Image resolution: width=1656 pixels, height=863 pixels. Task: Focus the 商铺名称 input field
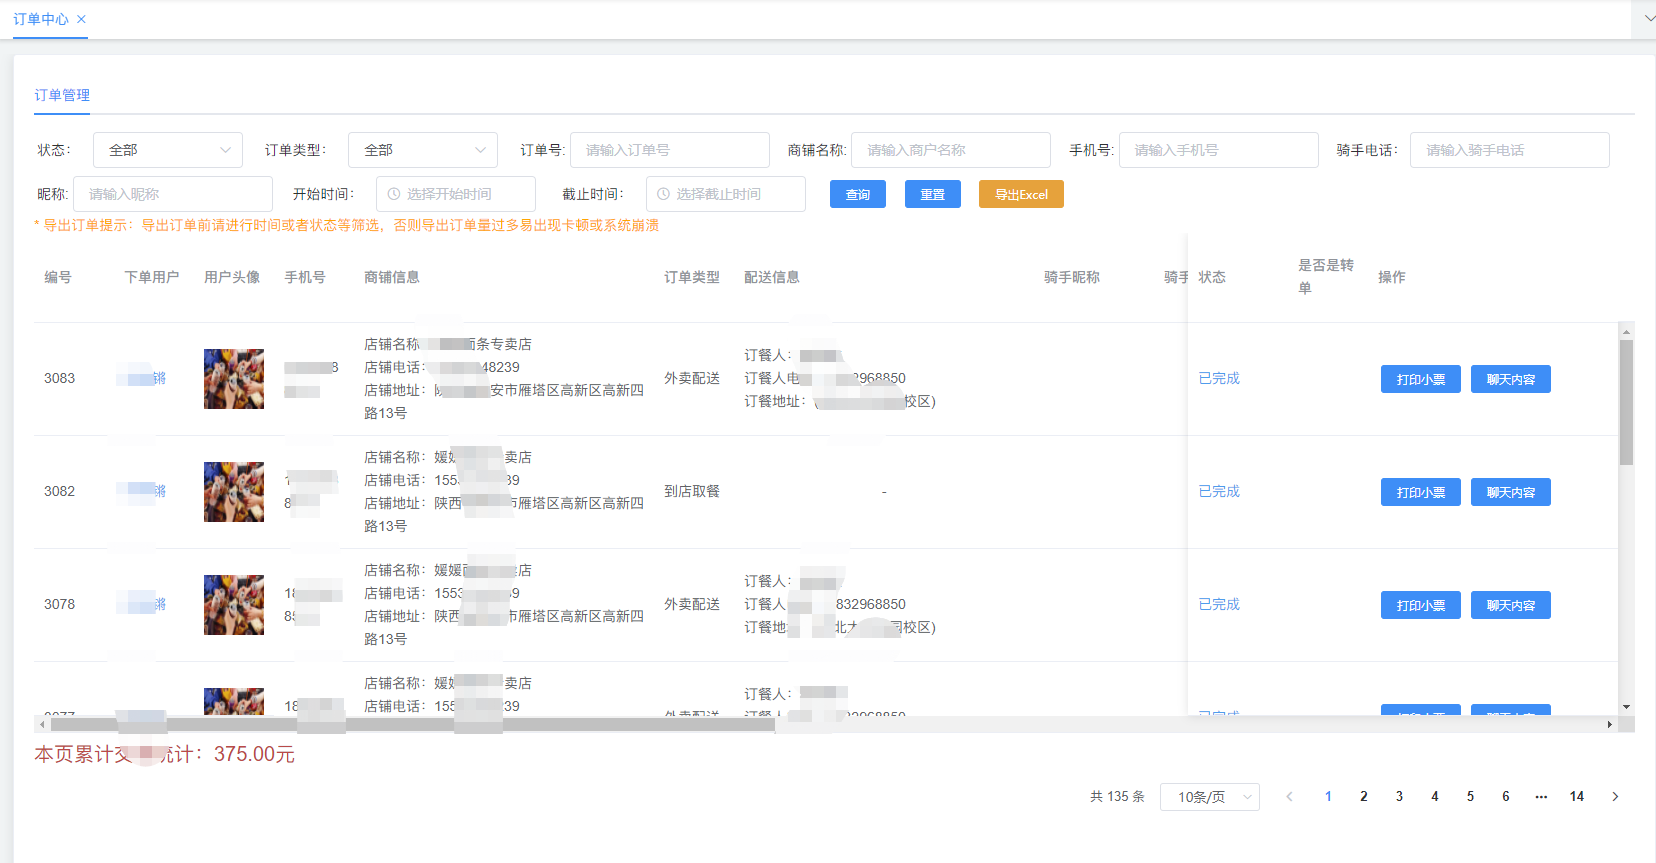tap(951, 150)
